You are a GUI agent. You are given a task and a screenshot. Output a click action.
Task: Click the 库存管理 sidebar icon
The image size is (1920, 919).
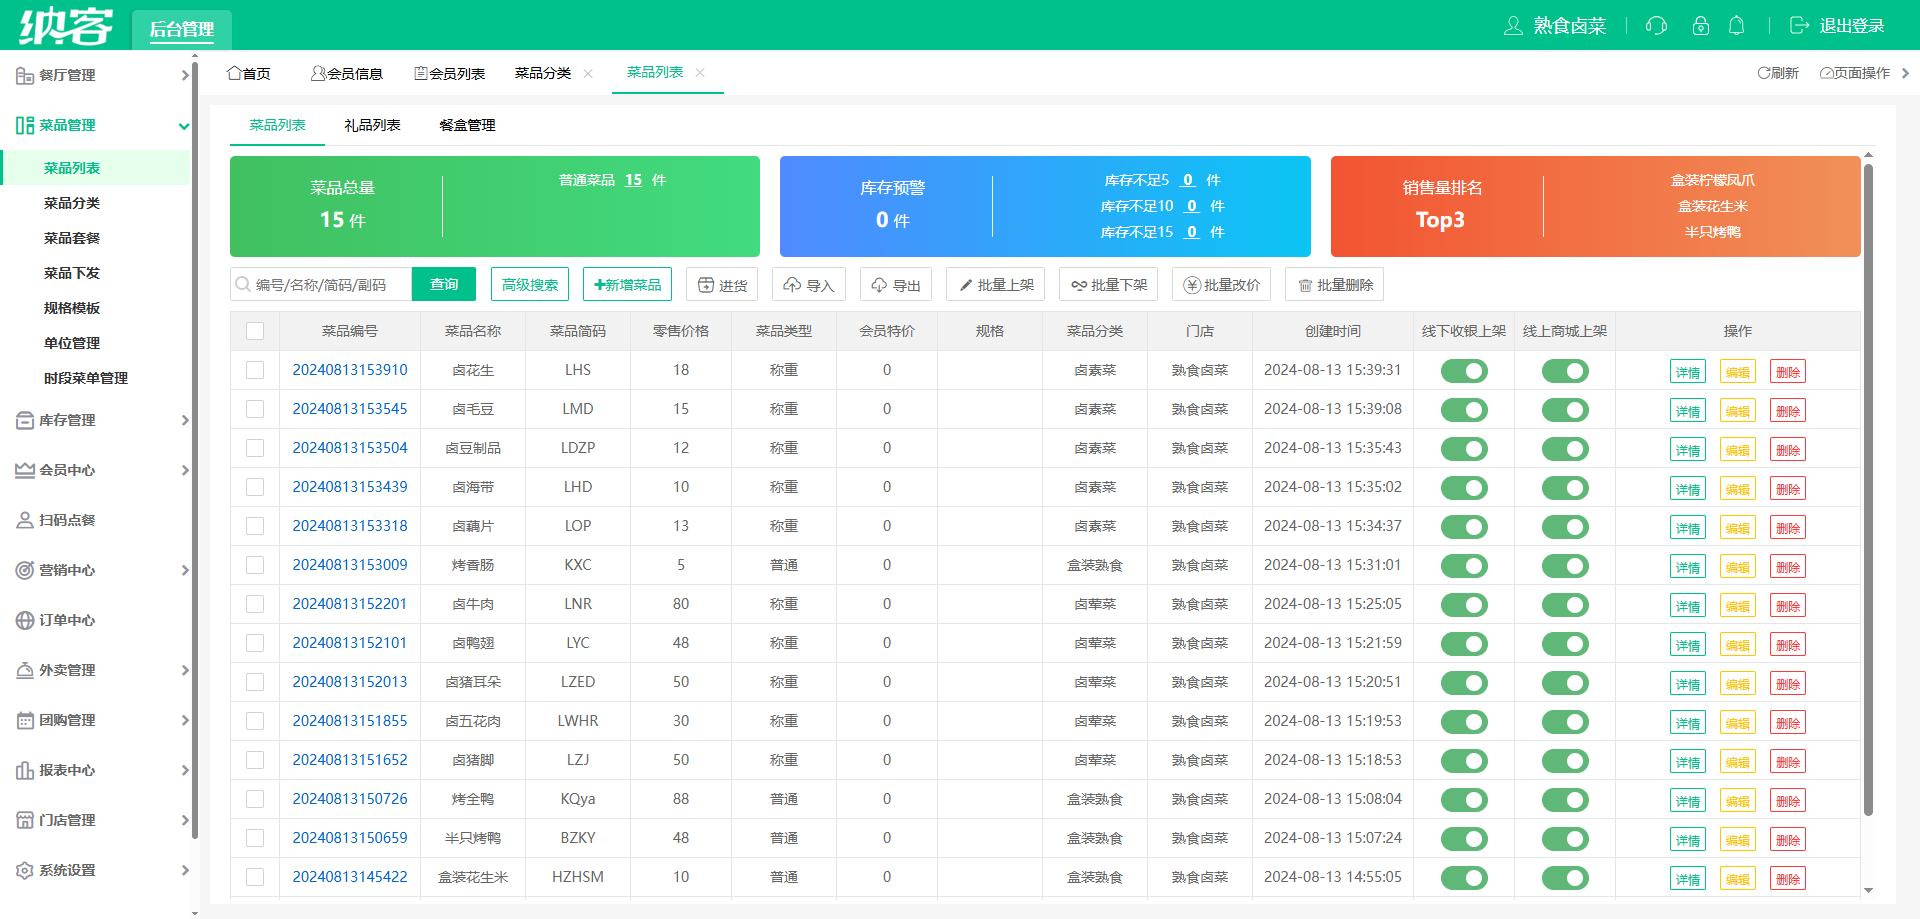25,420
